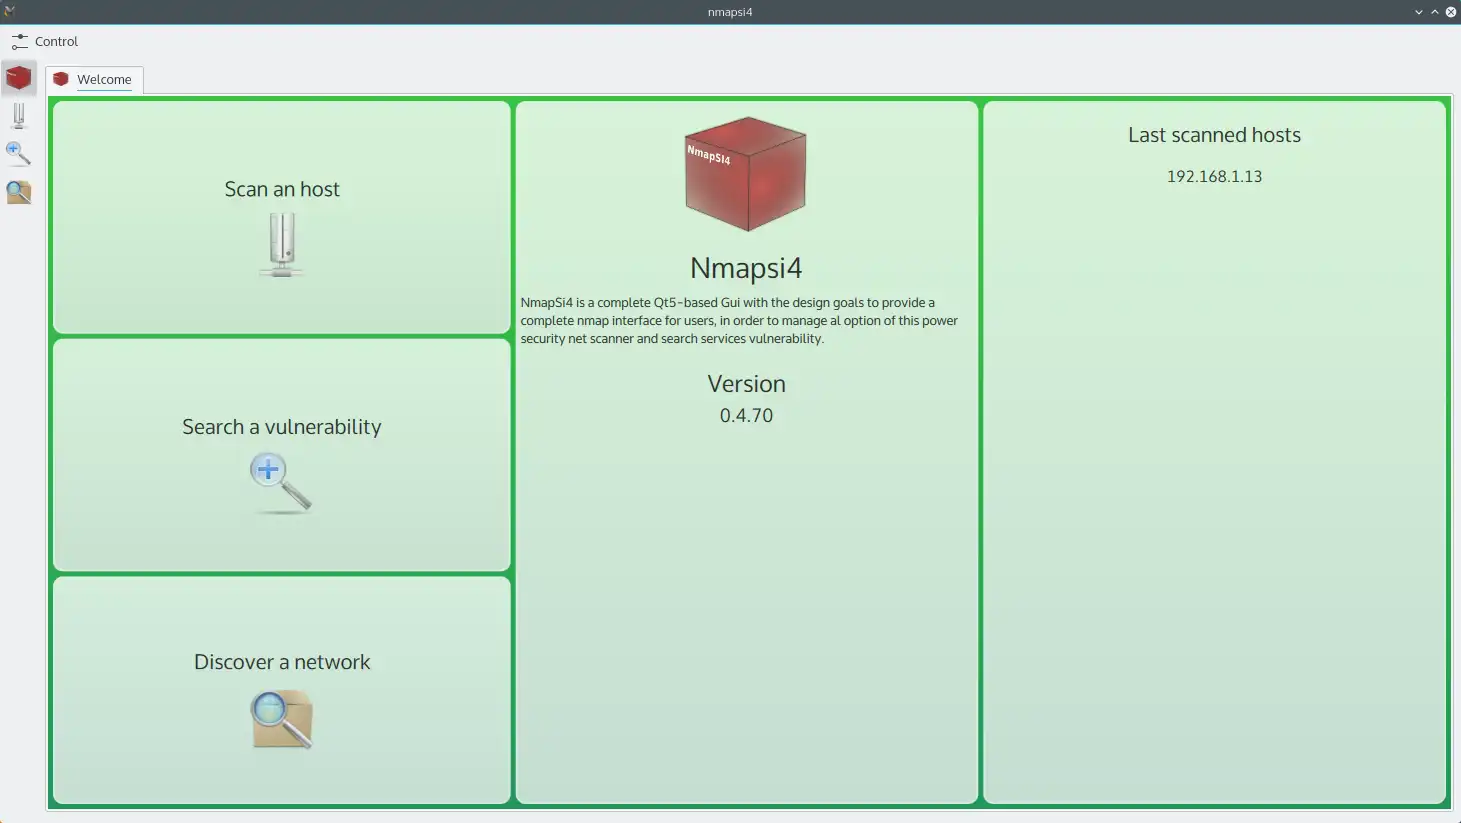The image size is (1461, 823).
Task: Open the Scan host sidebar icon
Action: click(18, 116)
